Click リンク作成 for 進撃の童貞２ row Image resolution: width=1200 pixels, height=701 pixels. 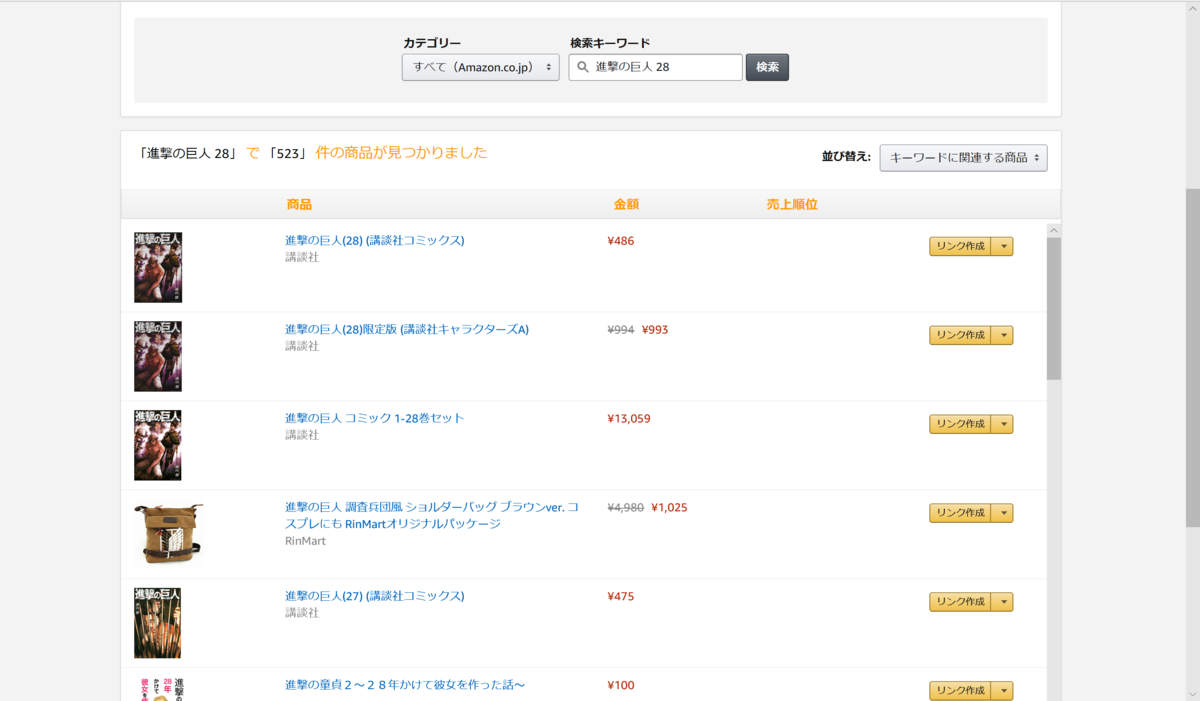[960, 690]
